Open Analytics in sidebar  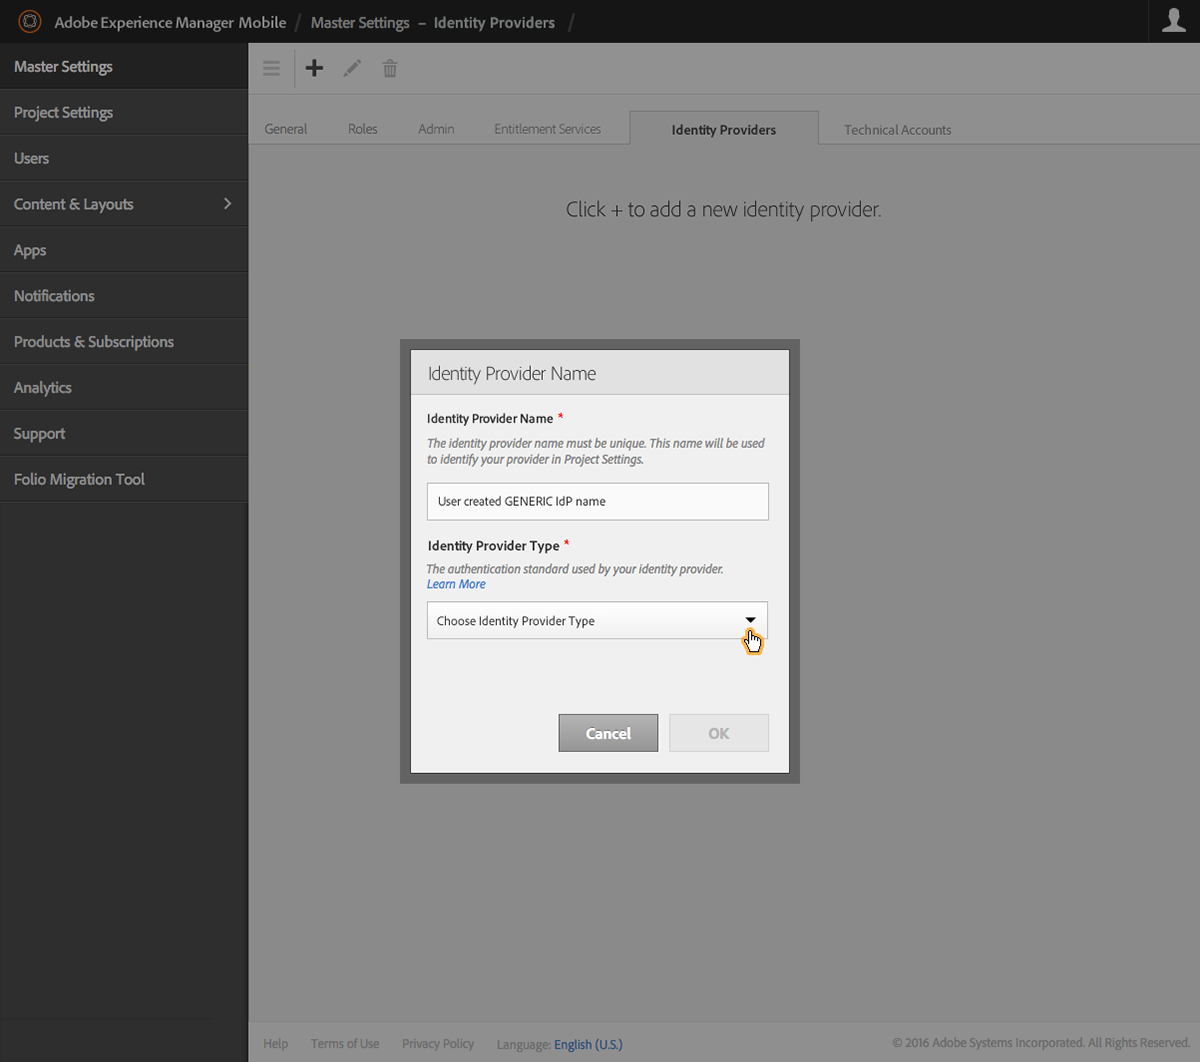124,388
